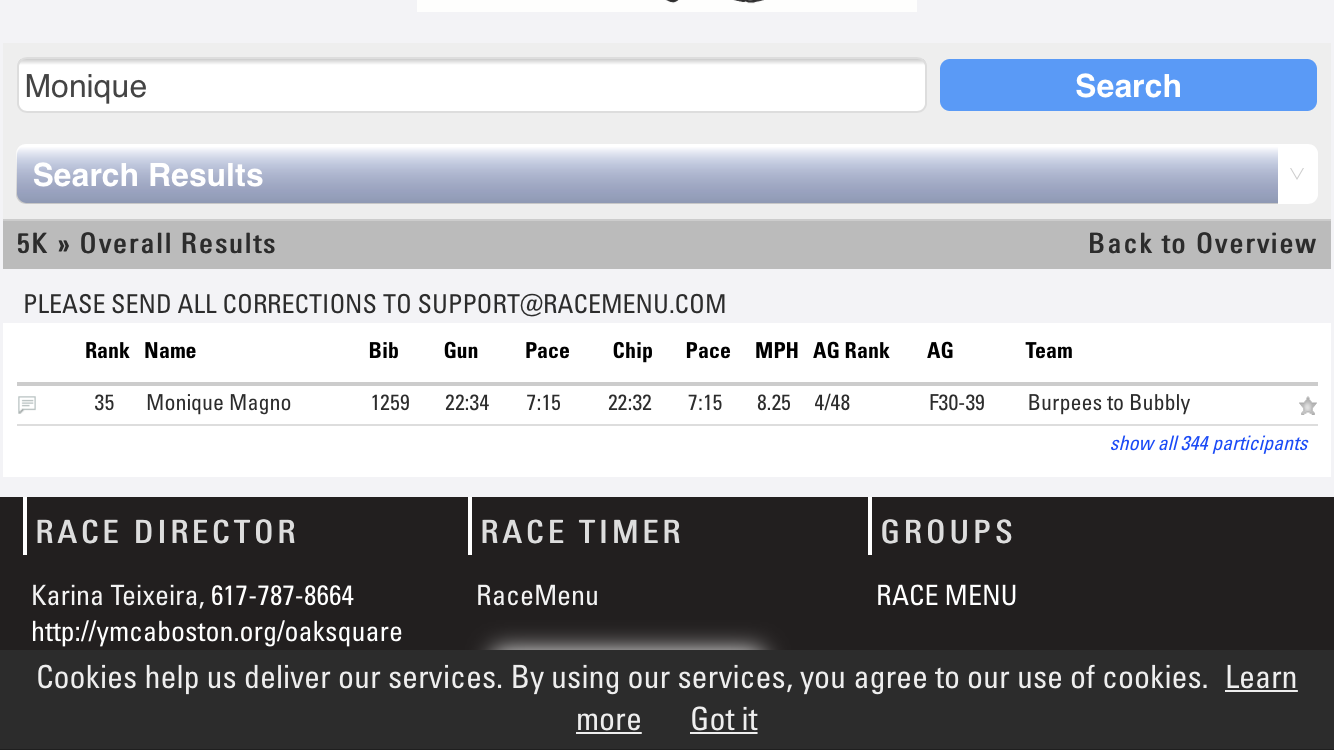Sort by the Team column header
The image size is (1334, 750).
(1048, 351)
